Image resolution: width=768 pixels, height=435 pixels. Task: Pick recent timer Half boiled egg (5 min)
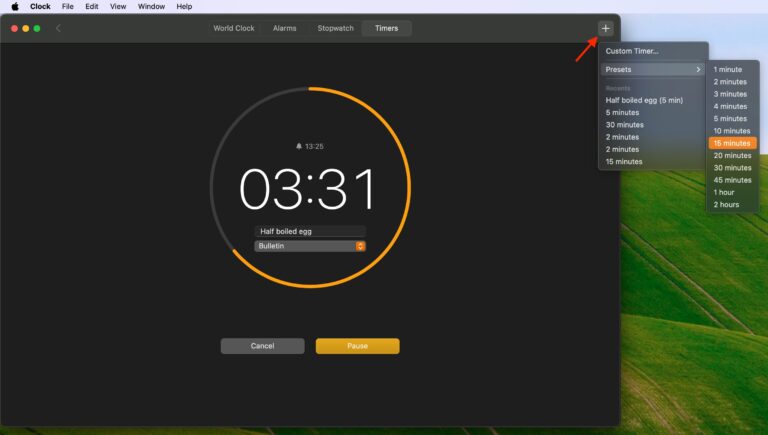click(653, 100)
